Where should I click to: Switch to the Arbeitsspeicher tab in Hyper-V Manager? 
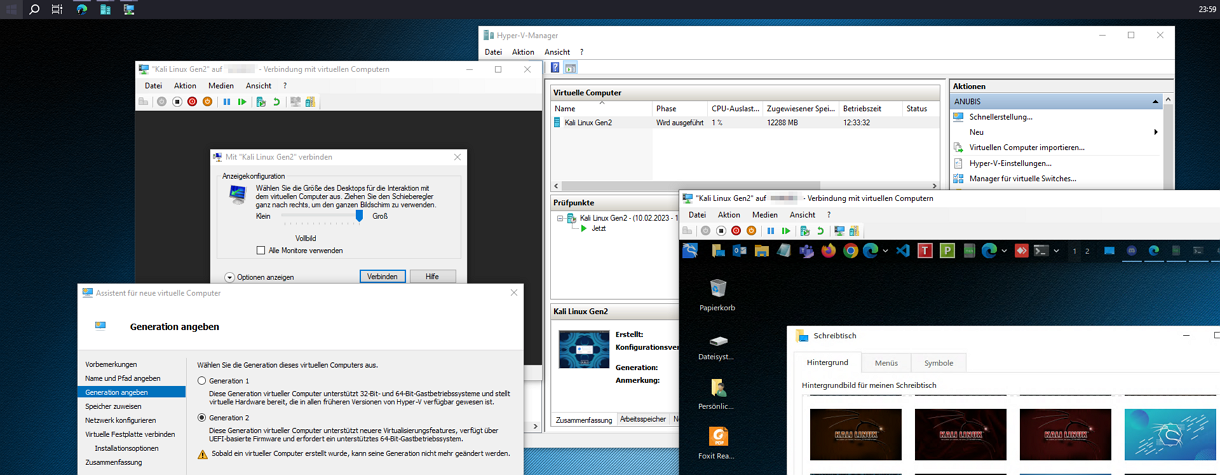pyautogui.click(x=643, y=419)
